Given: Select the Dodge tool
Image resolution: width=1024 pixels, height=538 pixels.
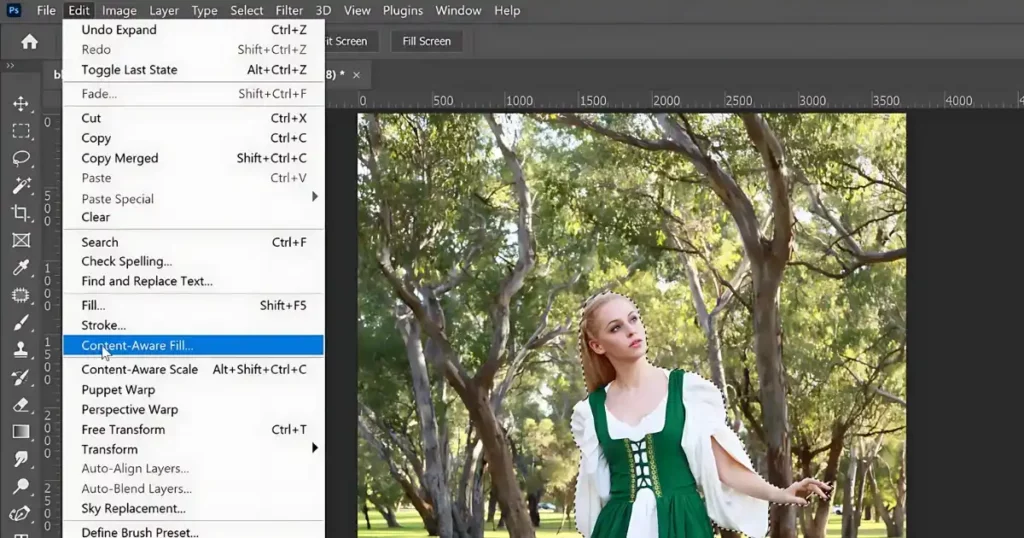Looking at the screenshot, I should (21, 486).
